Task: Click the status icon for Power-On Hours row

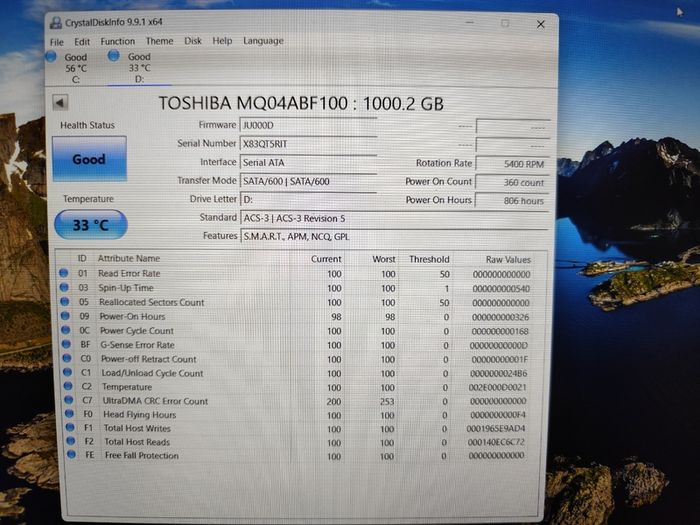Action: pos(65,316)
